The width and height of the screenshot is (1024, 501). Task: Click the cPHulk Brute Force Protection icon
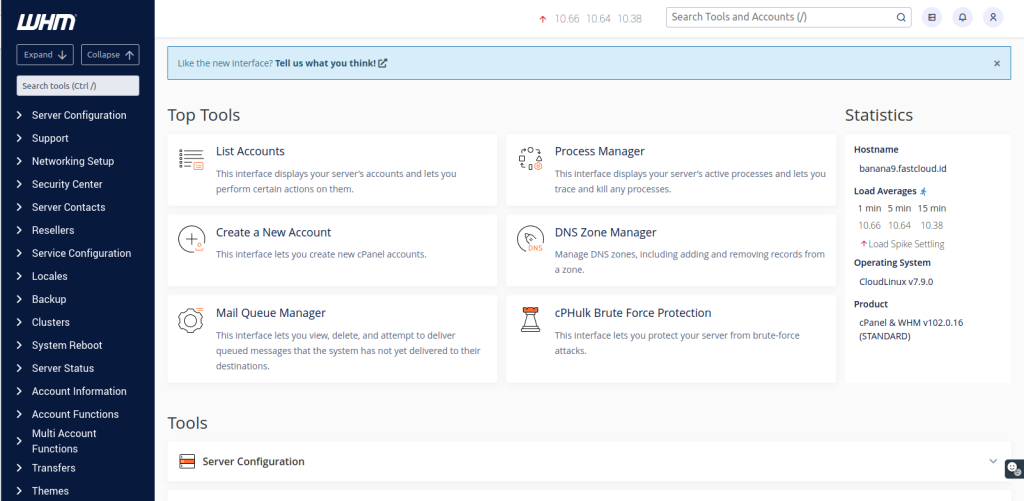click(x=530, y=320)
